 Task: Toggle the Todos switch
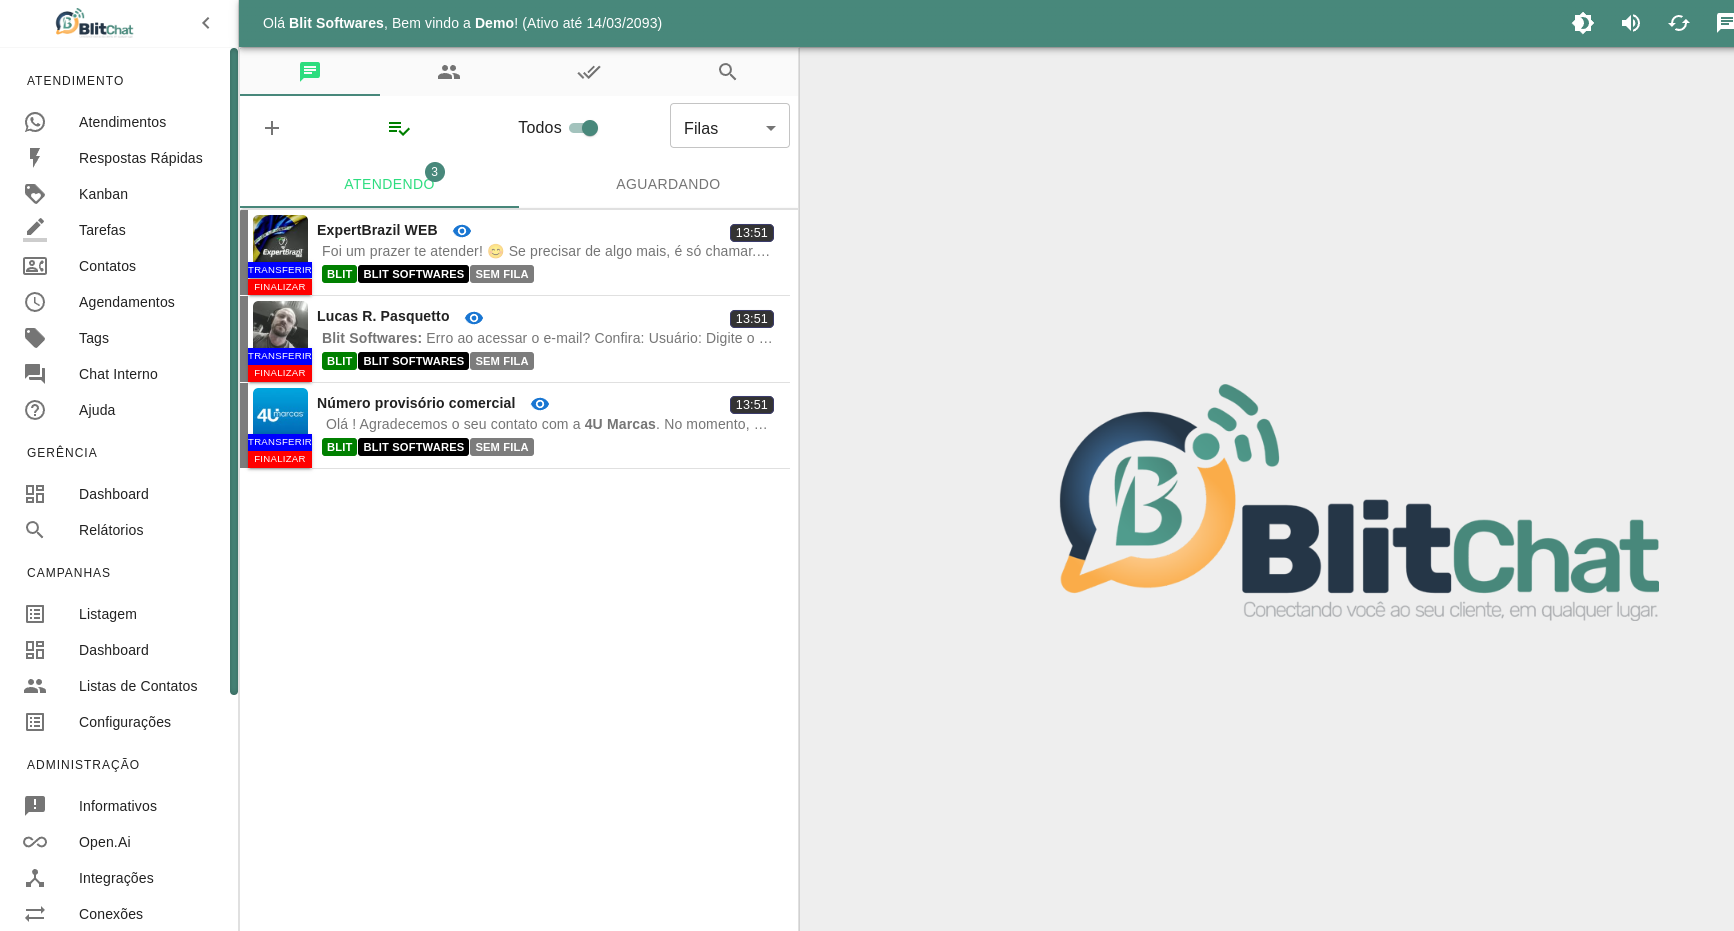(581, 128)
